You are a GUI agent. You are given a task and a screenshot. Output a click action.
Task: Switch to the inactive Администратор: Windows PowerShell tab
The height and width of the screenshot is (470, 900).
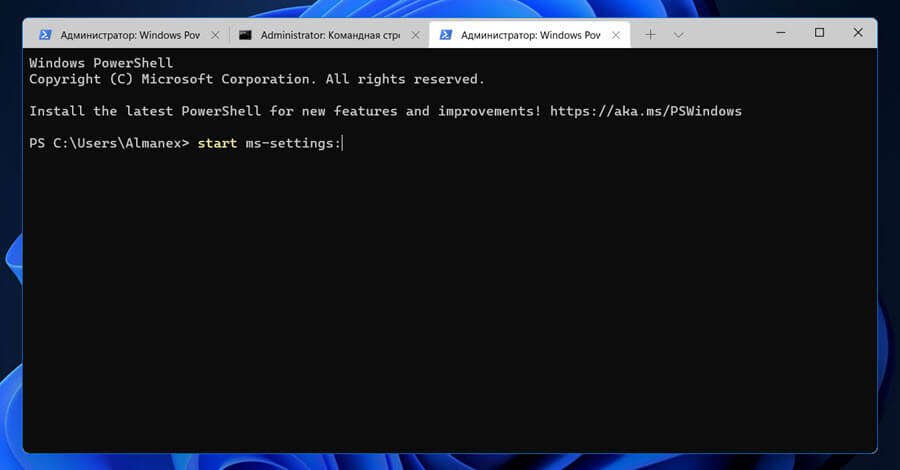point(129,35)
